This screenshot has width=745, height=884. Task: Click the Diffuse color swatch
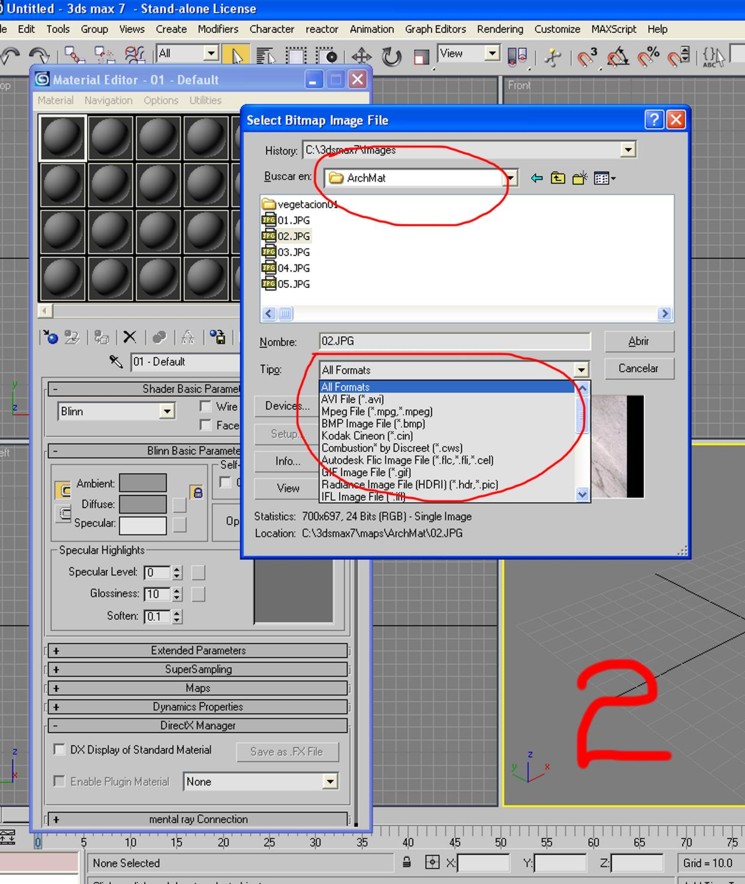tap(143, 504)
